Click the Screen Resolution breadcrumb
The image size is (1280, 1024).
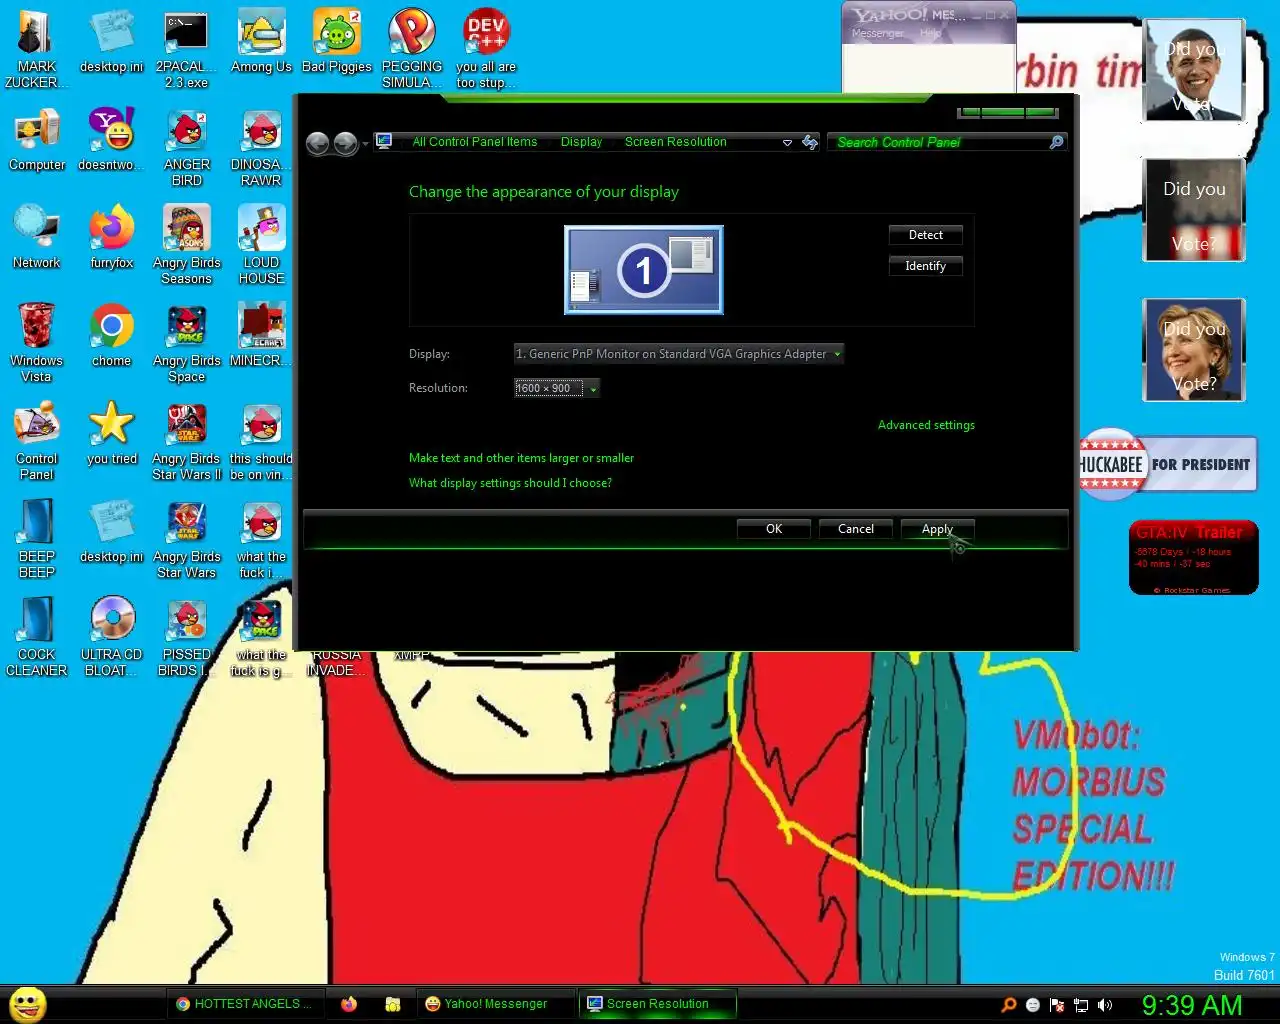[676, 142]
